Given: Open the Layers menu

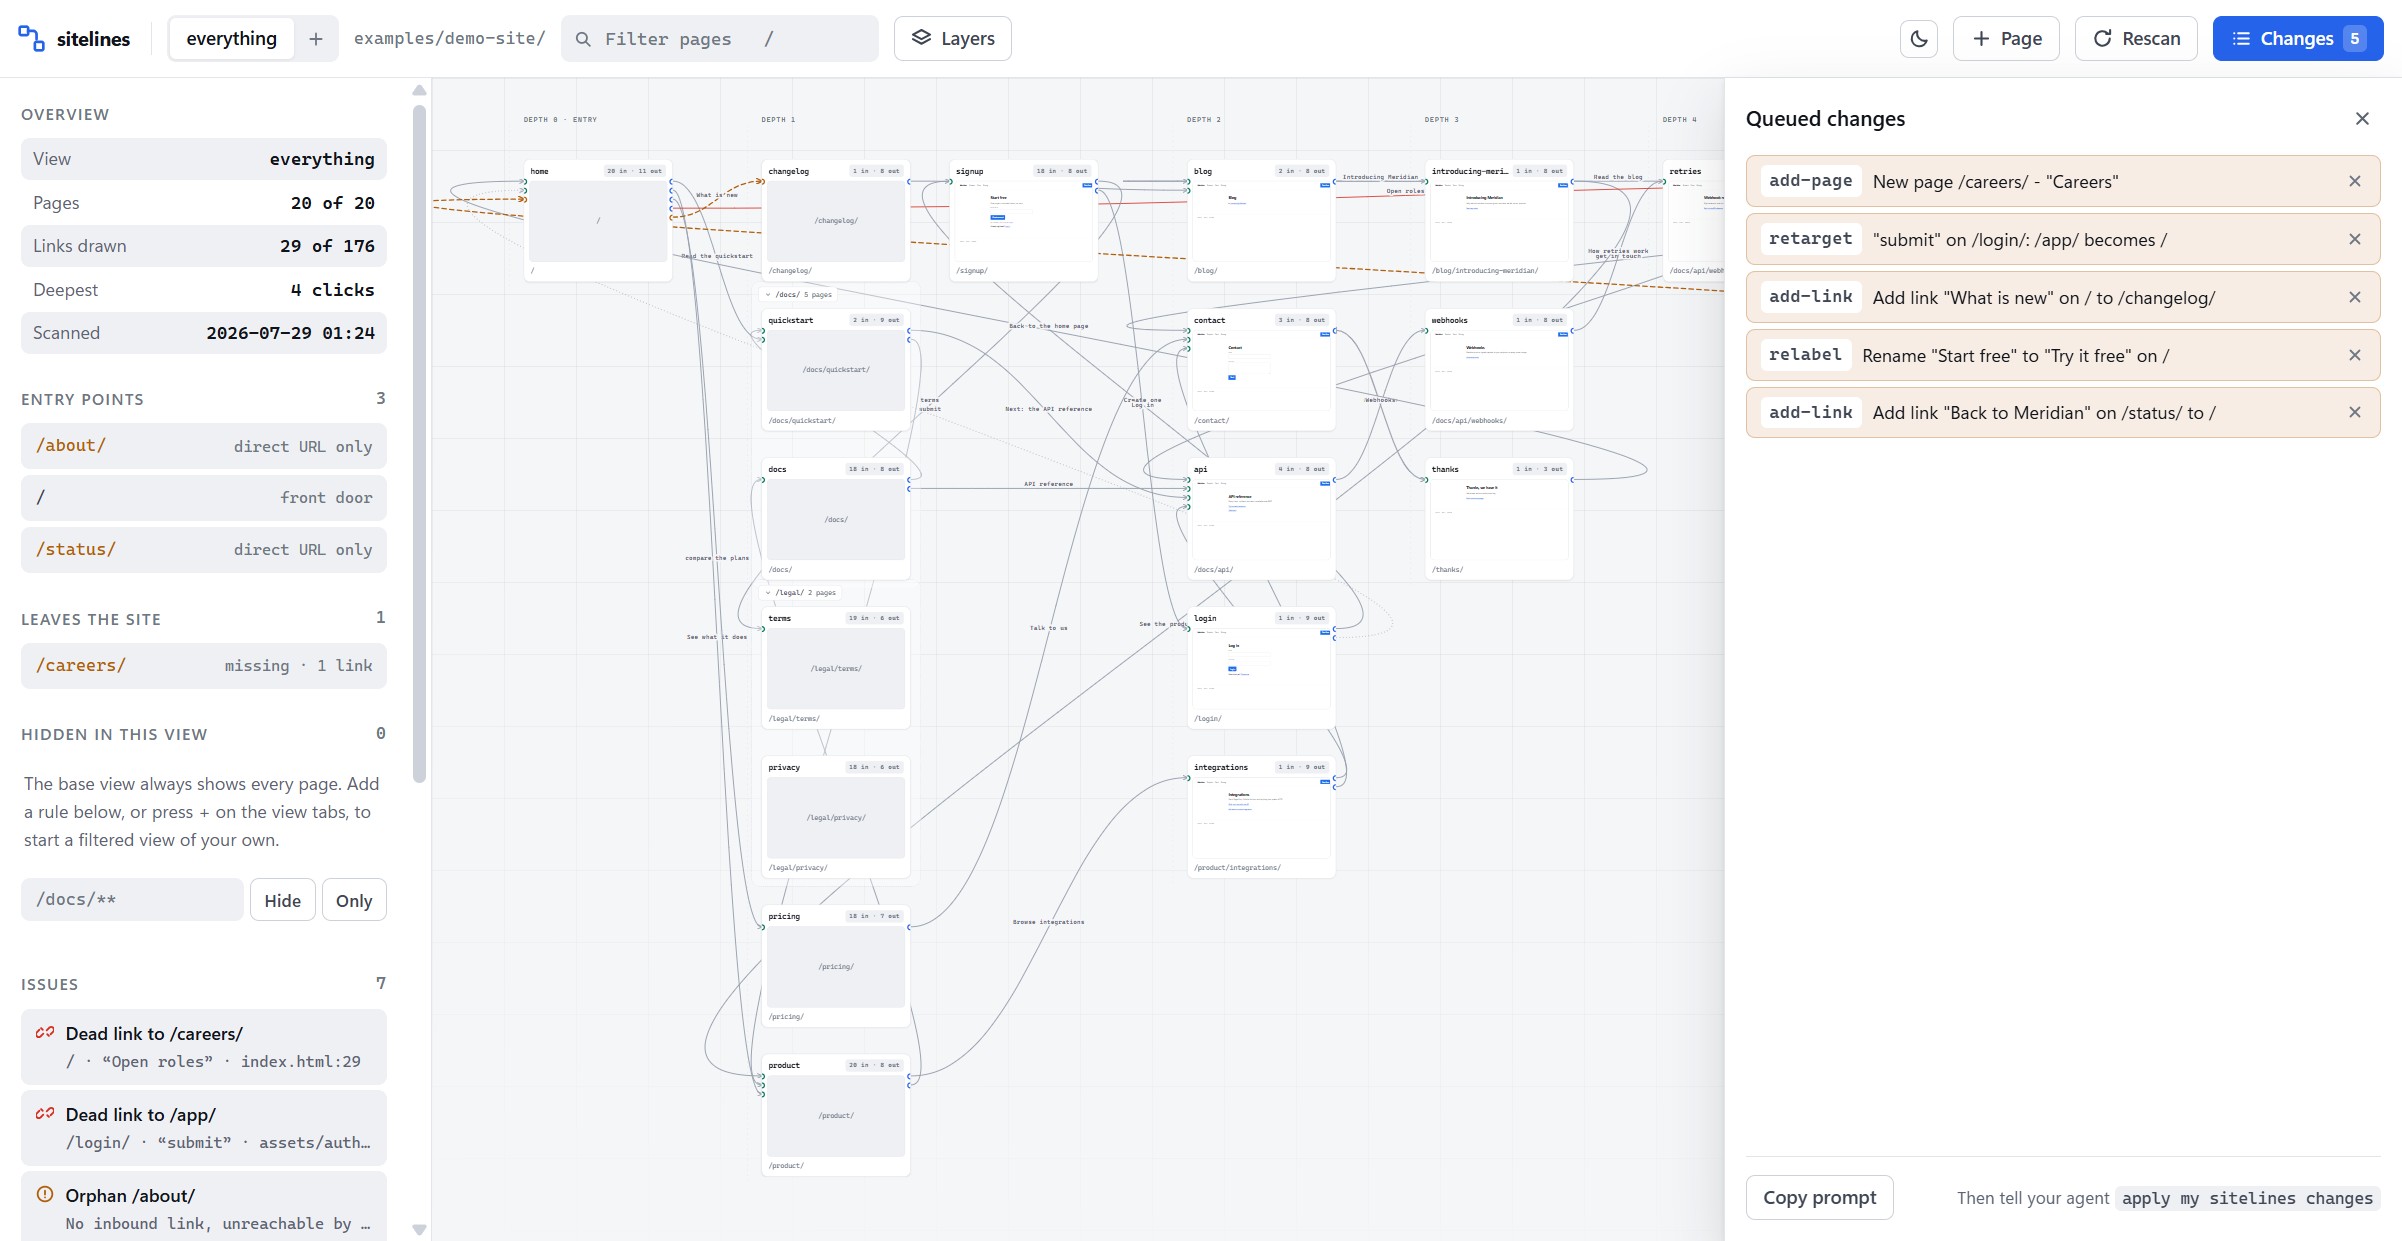Looking at the screenshot, I should tap(952, 39).
